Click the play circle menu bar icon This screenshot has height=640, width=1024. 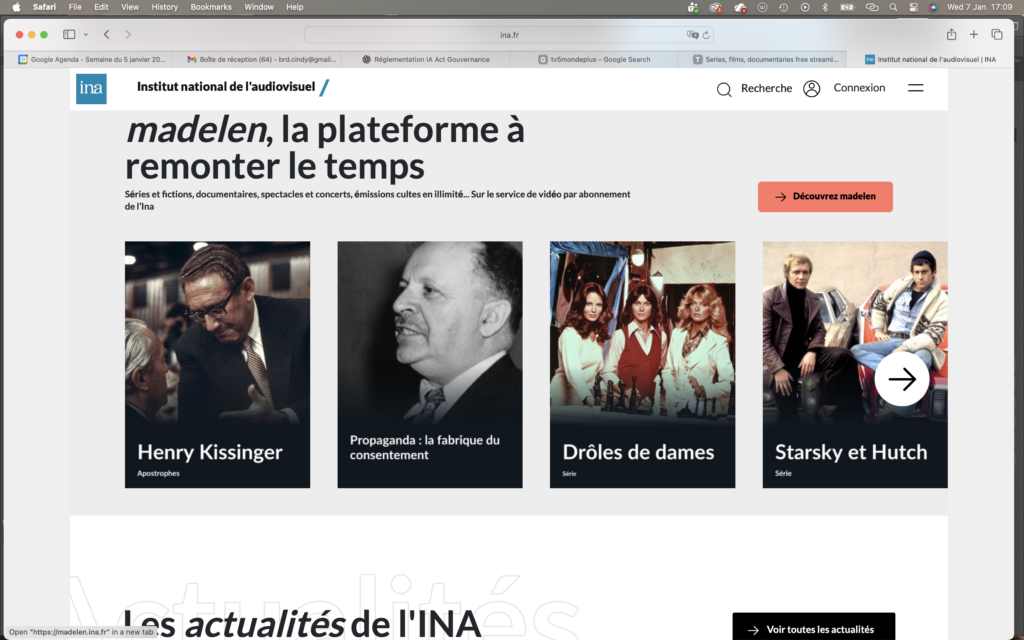tap(805, 7)
